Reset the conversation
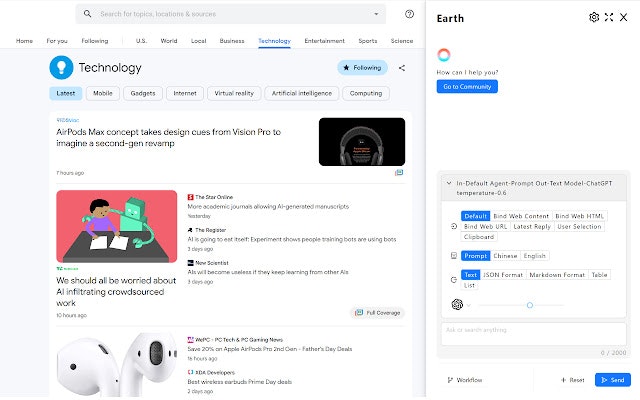This screenshot has width=640, height=400. 573,380
